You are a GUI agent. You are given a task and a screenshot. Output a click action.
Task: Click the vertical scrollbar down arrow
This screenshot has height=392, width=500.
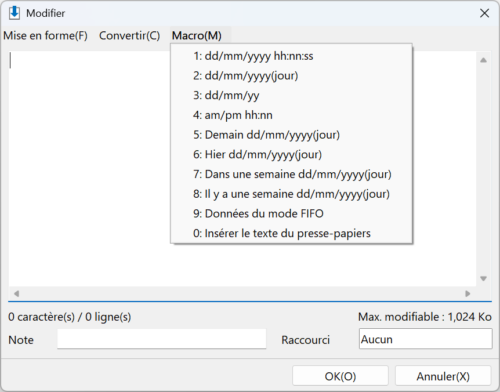click(483, 278)
